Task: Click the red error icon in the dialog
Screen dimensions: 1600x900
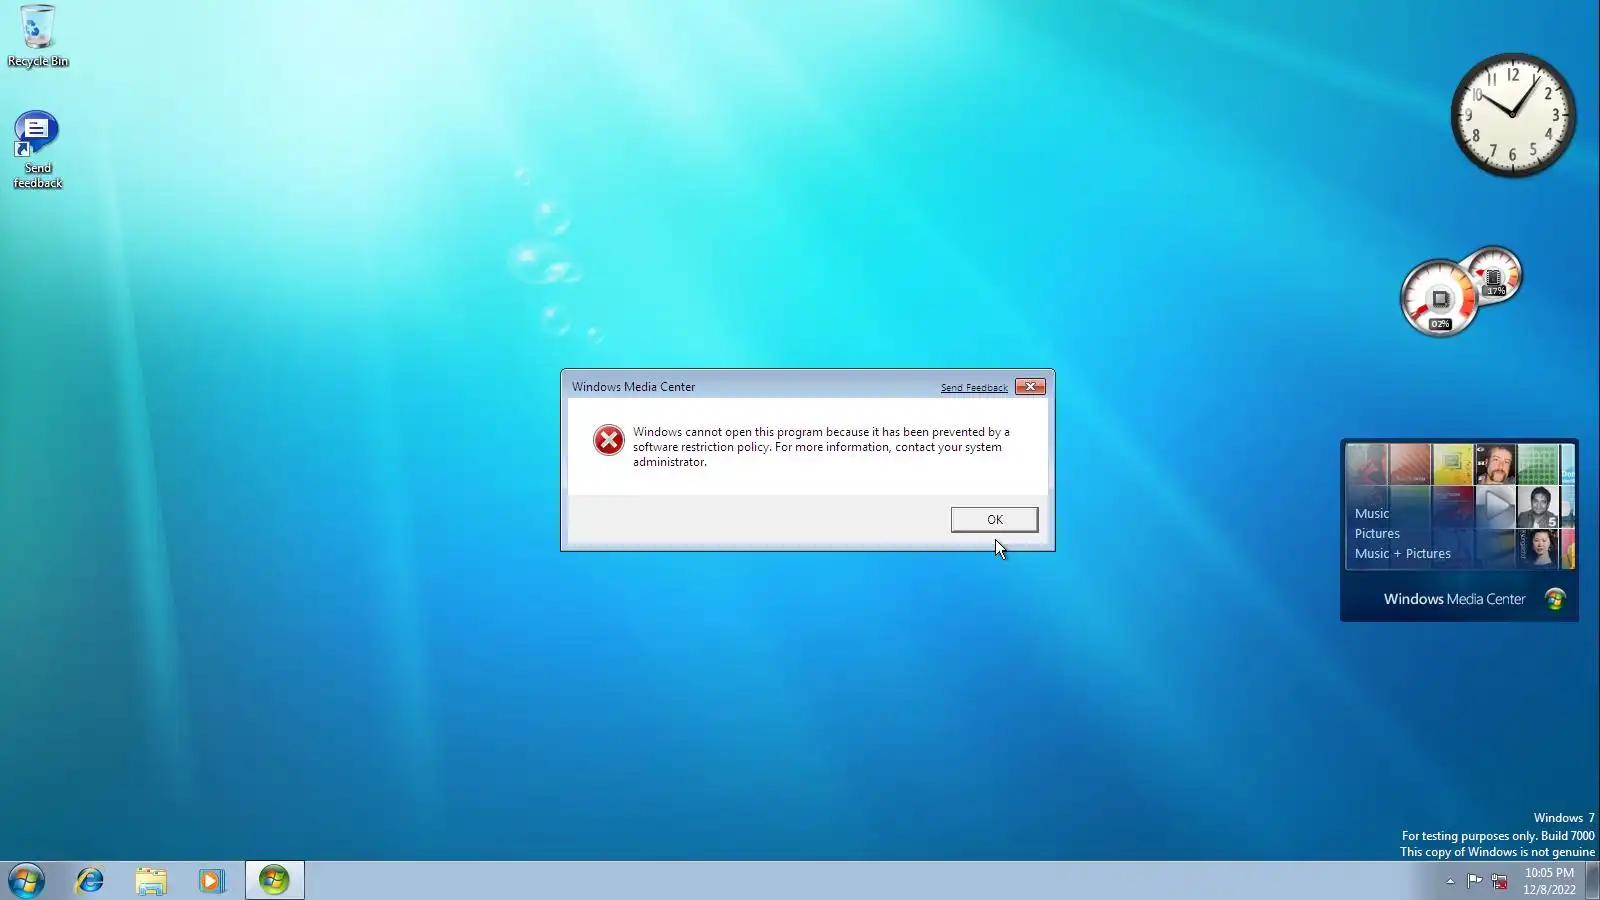Action: pos(608,440)
